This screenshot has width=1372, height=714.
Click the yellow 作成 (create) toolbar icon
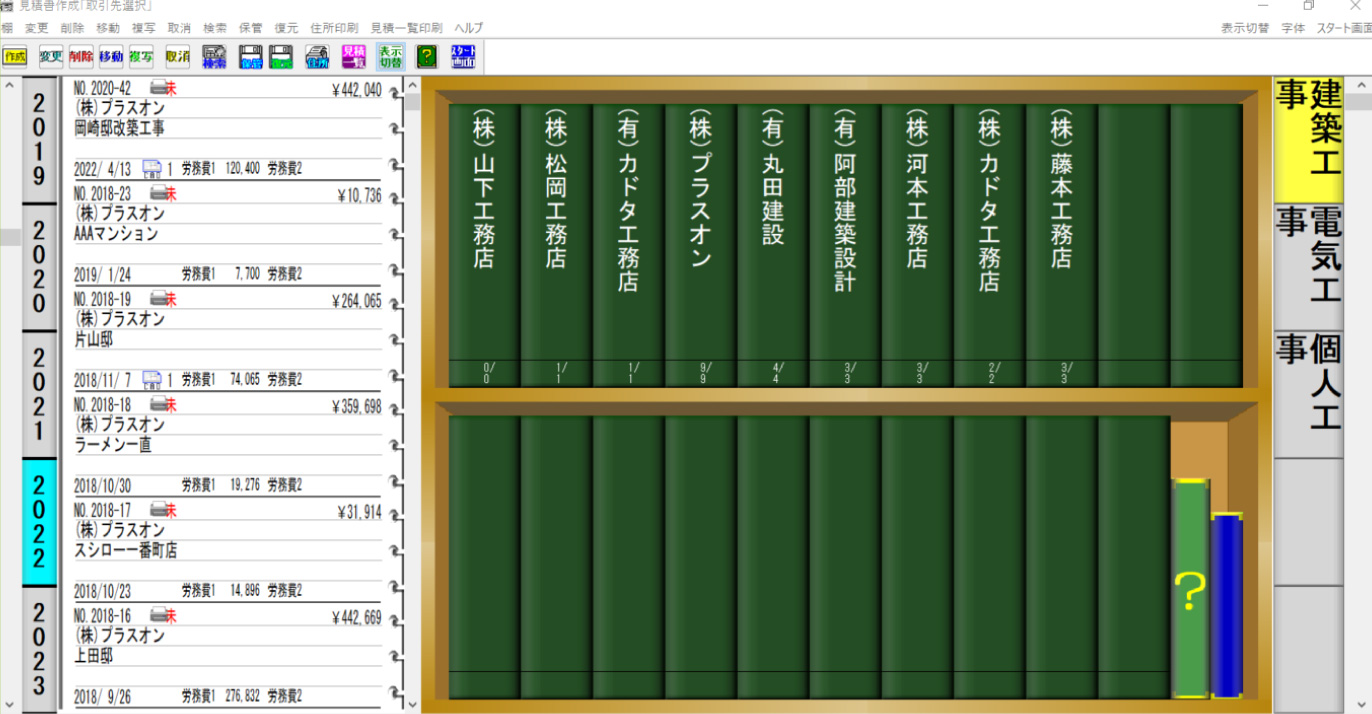coord(14,57)
